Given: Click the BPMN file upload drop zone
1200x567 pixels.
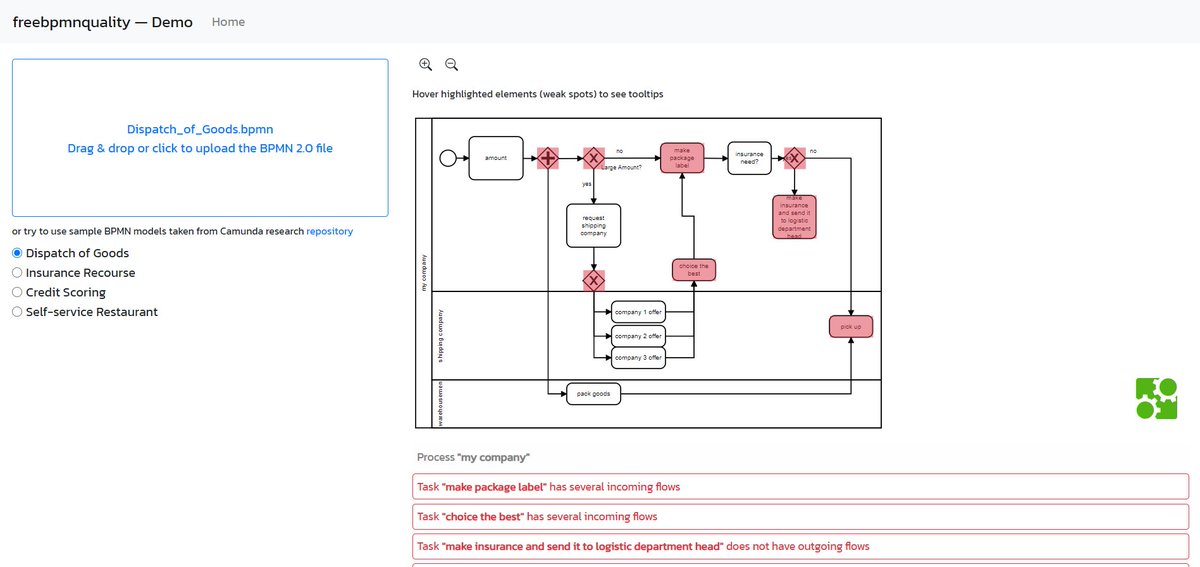Looking at the screenshot, I should point(200,138).
